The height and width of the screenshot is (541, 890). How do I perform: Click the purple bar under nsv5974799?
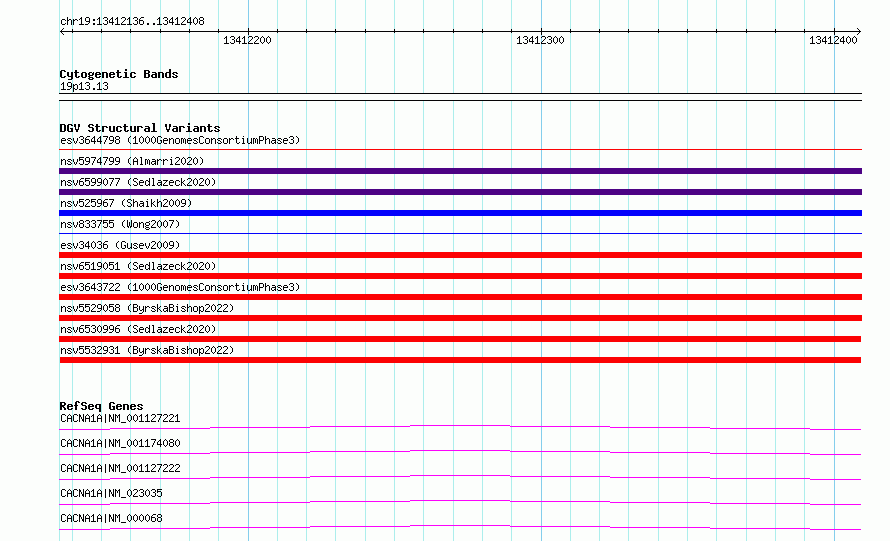point(460,171)
